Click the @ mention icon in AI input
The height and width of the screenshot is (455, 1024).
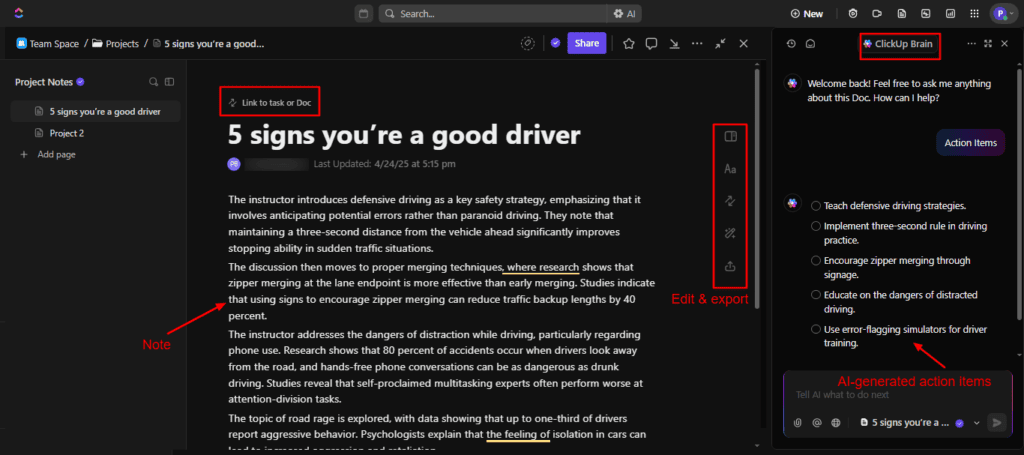pos(816,422)
